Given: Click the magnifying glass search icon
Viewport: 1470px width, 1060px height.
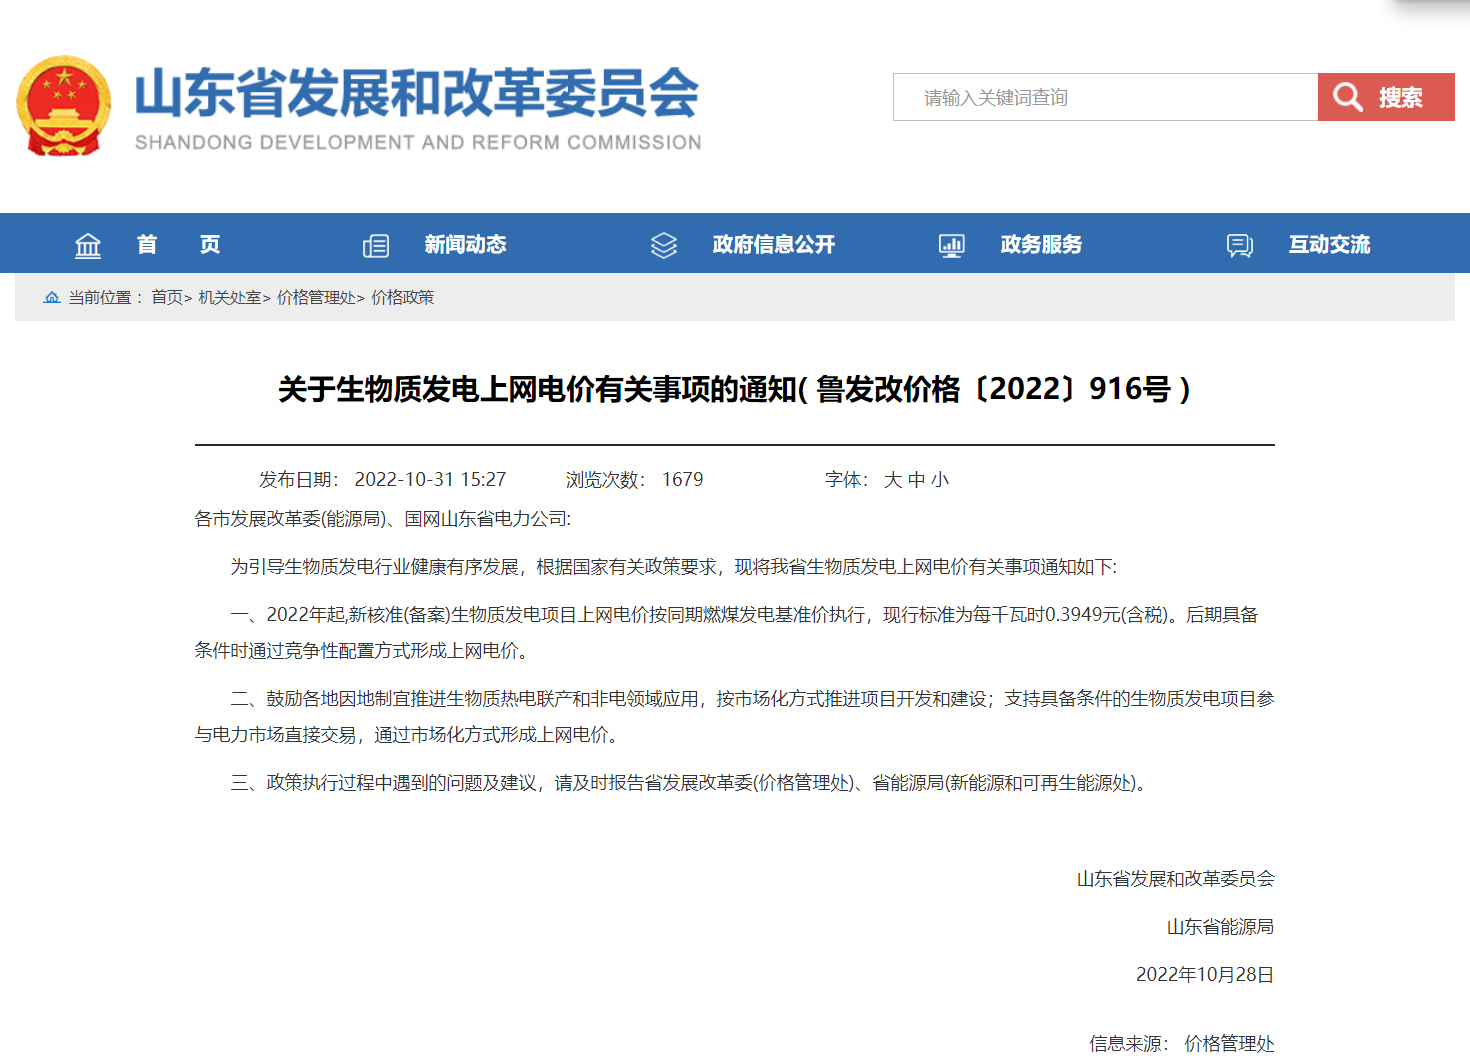Looking at the screenshot, I should pyautogui.click(x=1348, y=97).
